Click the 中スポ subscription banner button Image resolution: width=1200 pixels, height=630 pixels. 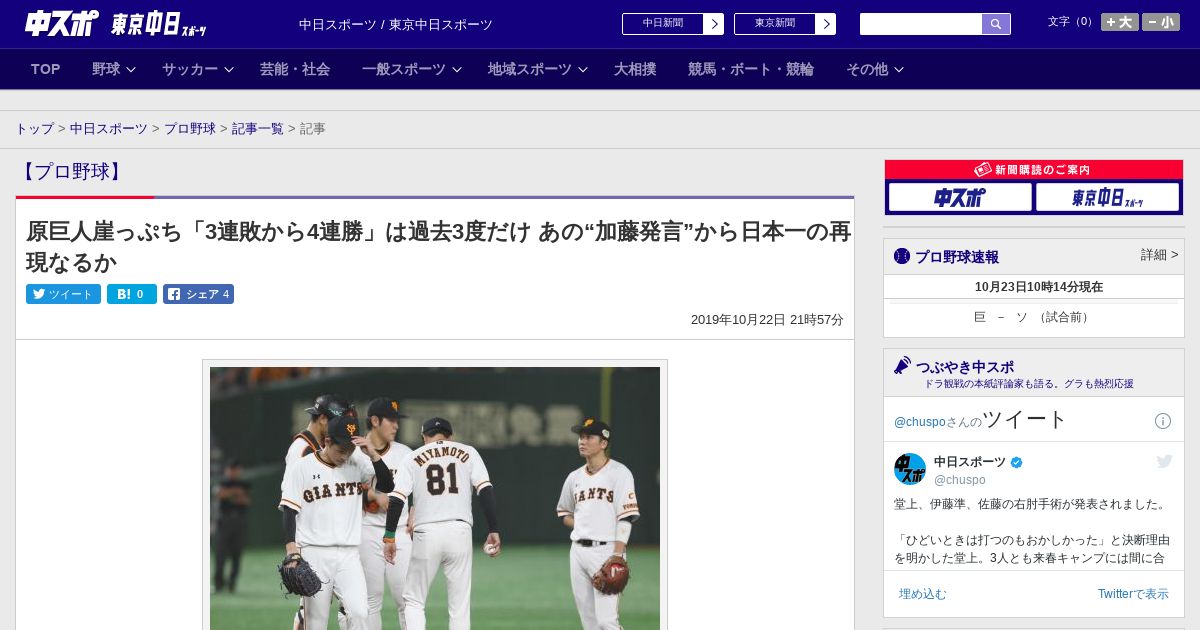click(960, 198)
